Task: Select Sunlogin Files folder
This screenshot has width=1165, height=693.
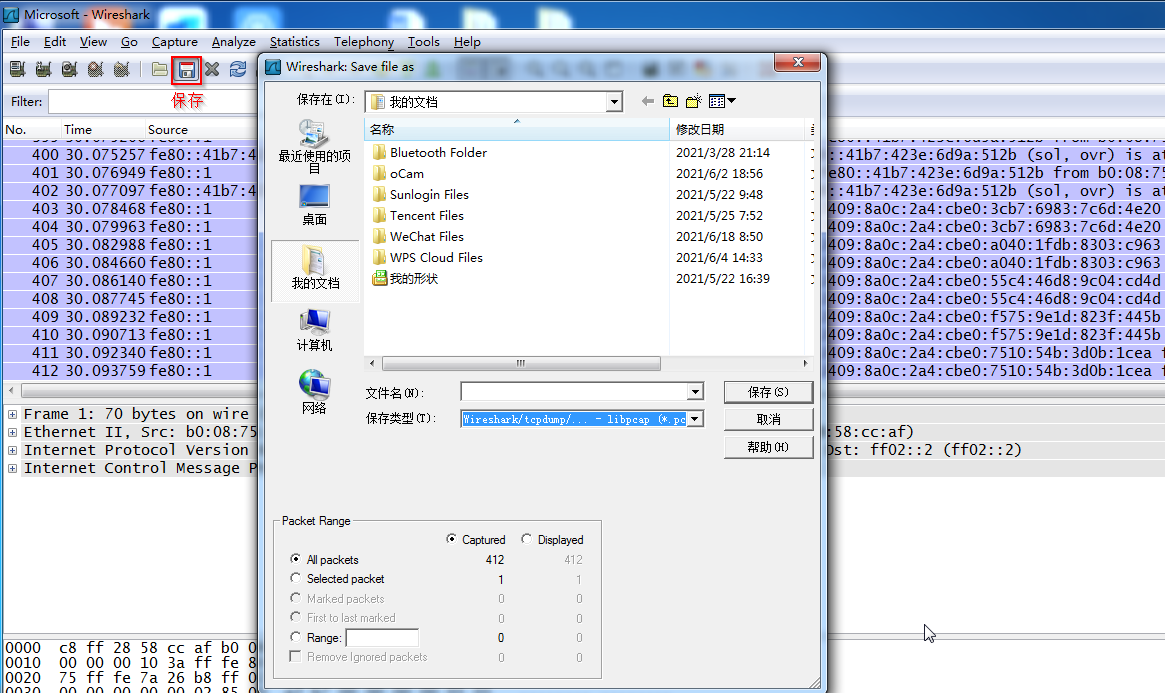Action: click(421, 195)
